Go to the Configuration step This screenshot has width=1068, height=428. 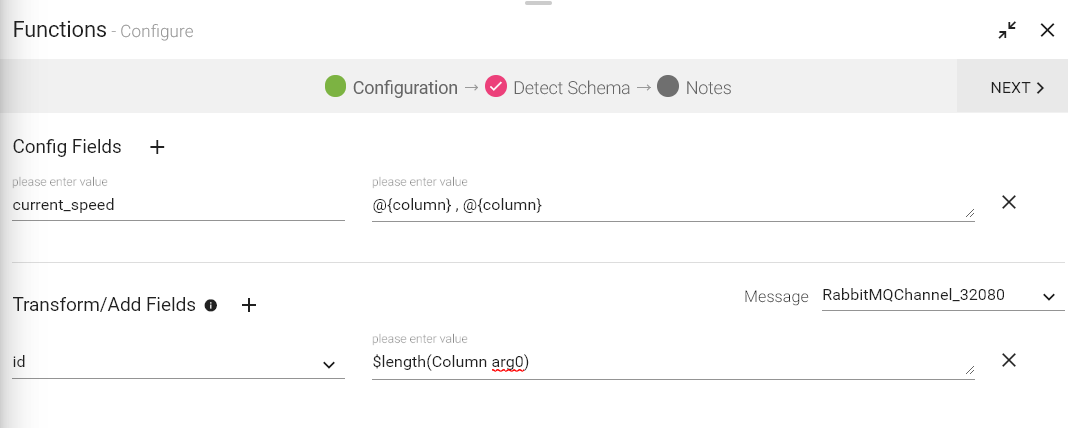point(405,88)
